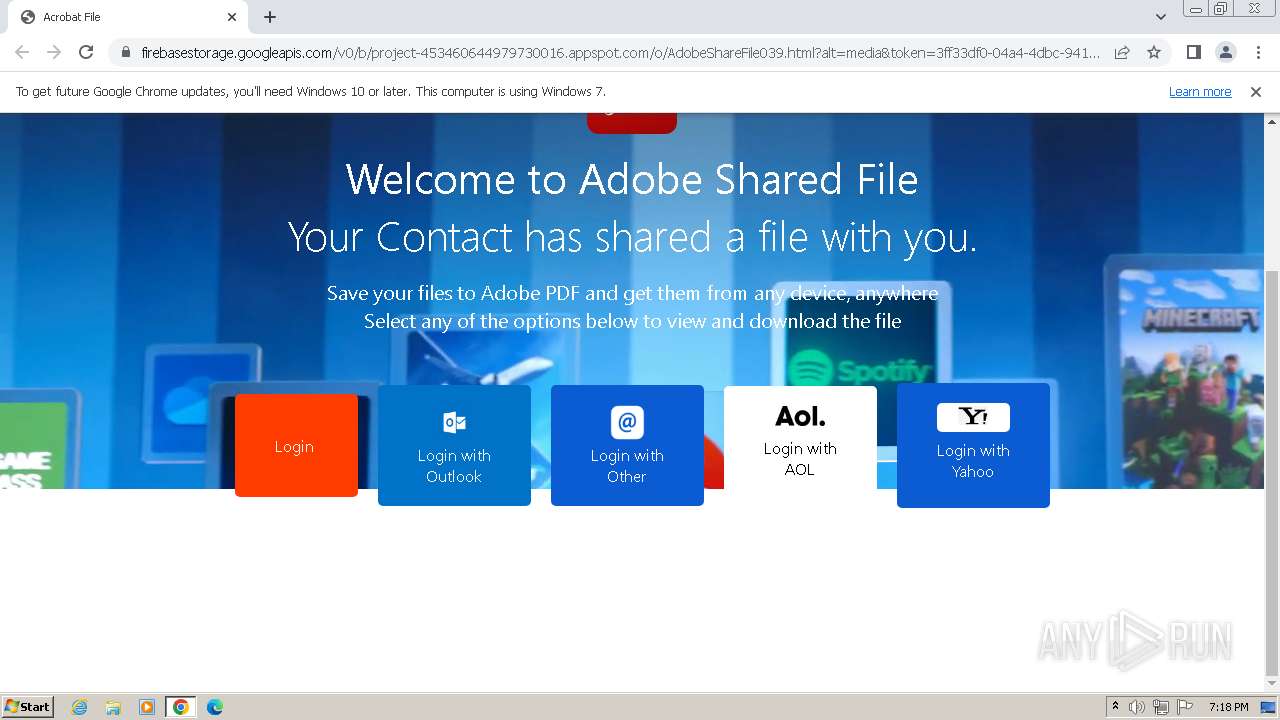This screenshot has height=720, width=1280.
Task: Open a new tab
Action: click(x=270, y=17)
